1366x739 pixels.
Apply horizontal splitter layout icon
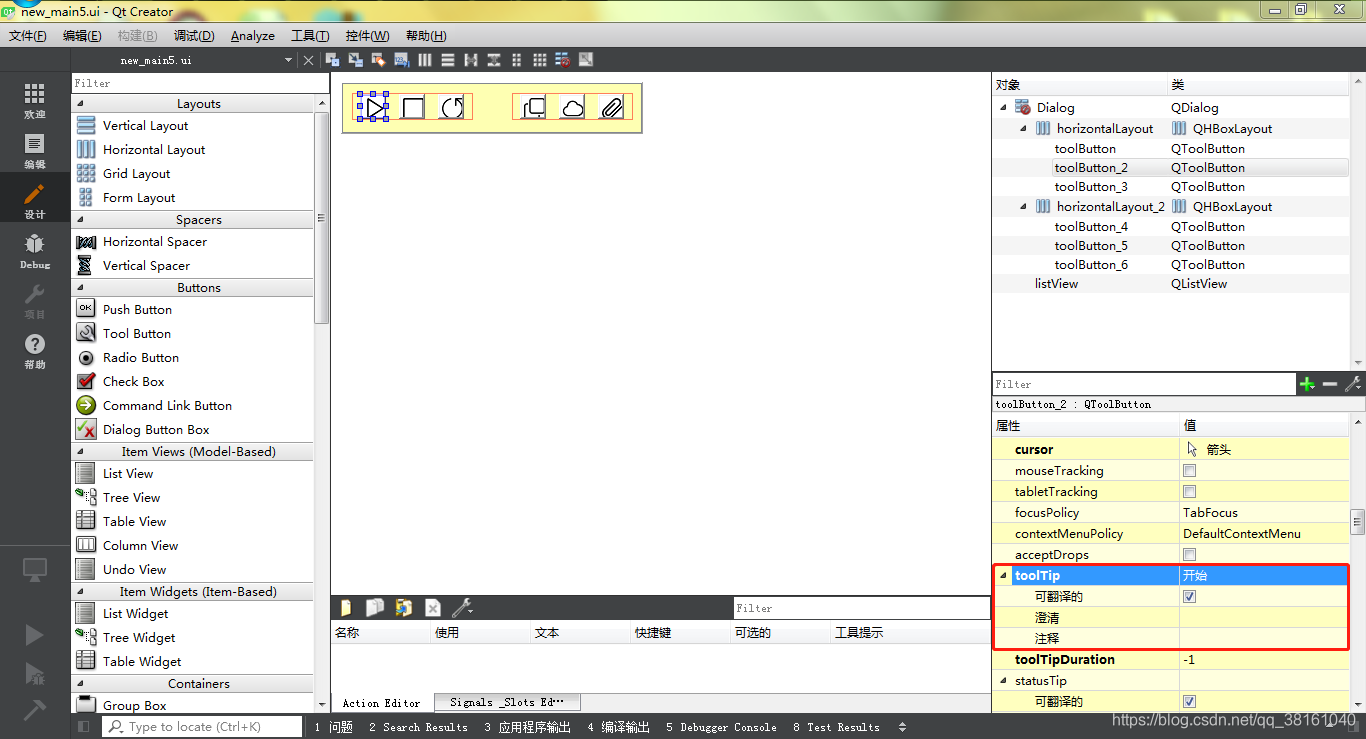(471, 60)
